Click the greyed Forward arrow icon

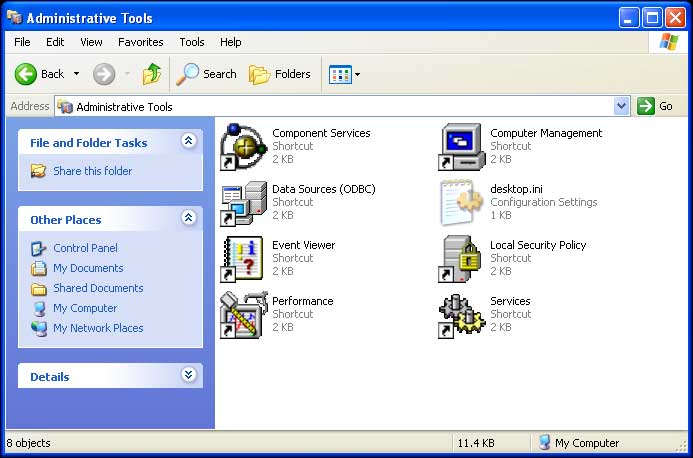pyautogui.click(x=104, y=74)
